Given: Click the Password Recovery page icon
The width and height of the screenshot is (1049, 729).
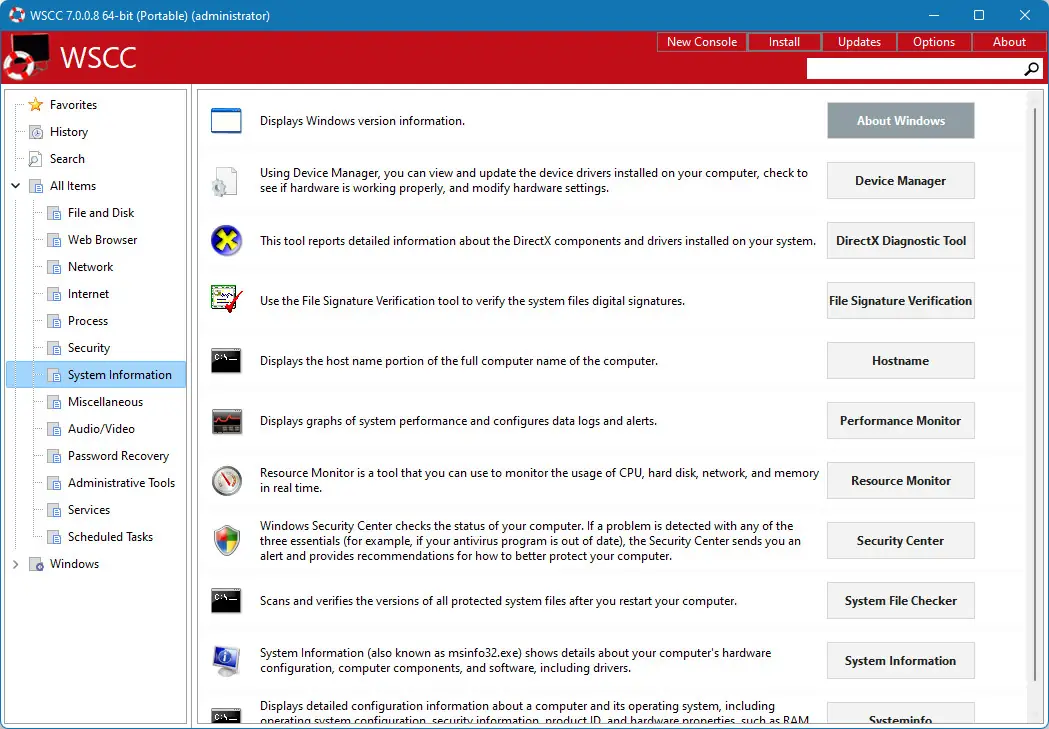Looking at the screenshot, I should click(54, 456).
